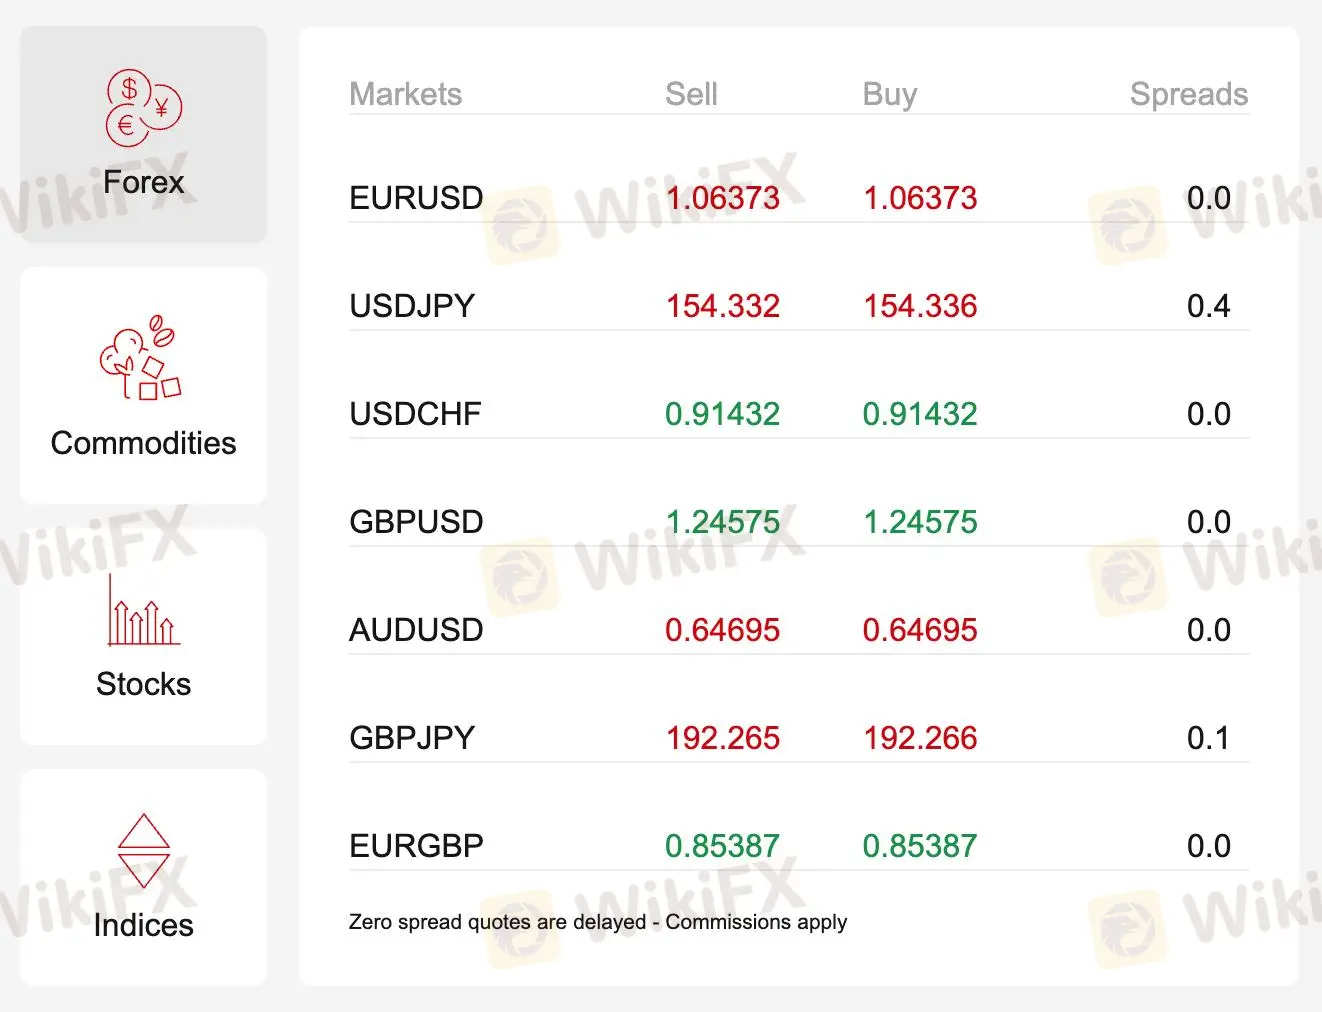Viewport: 1322px width, 1012px height.
Task: Click the EURGBP sell price 0.85387
Action: pos(722,846)
